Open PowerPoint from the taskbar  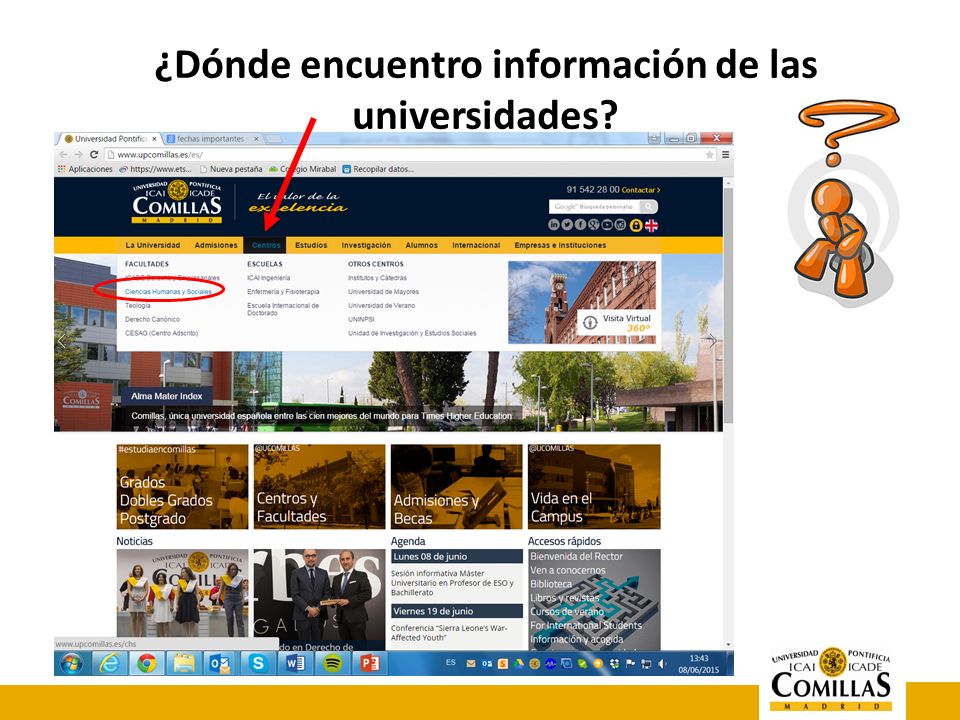369,663
